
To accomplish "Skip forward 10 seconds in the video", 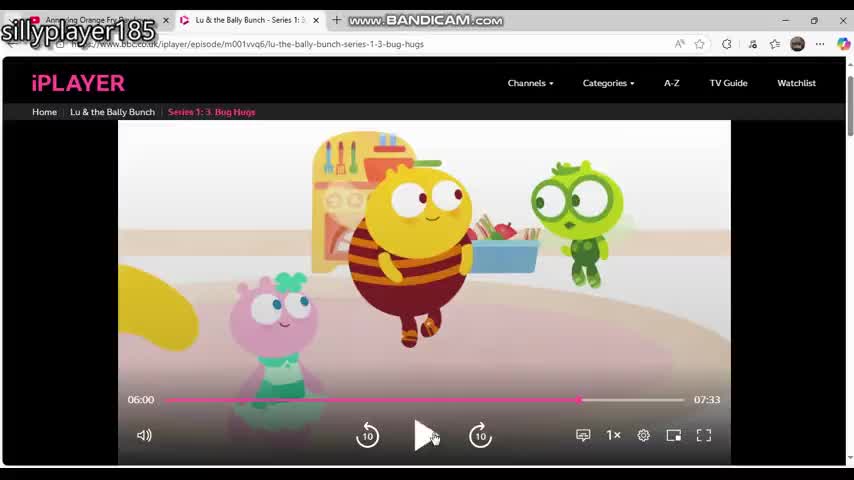I will point(480,435).
